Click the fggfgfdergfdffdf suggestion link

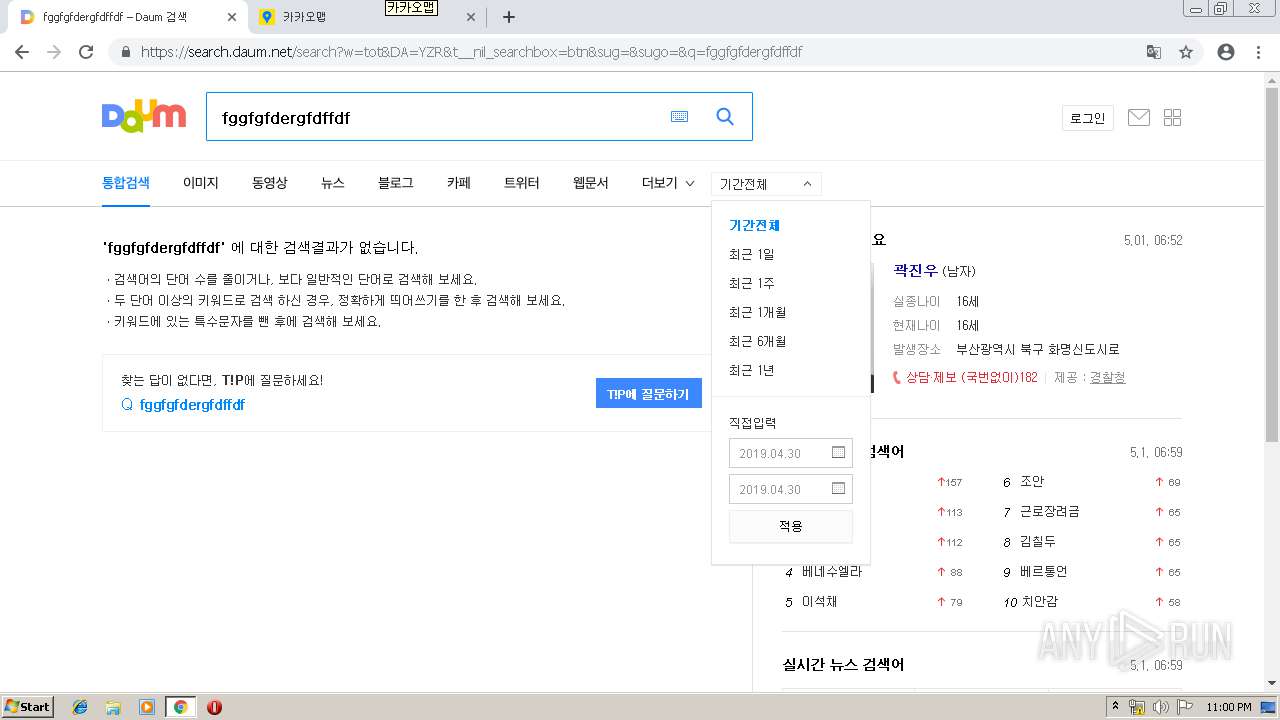click(192, 405)
